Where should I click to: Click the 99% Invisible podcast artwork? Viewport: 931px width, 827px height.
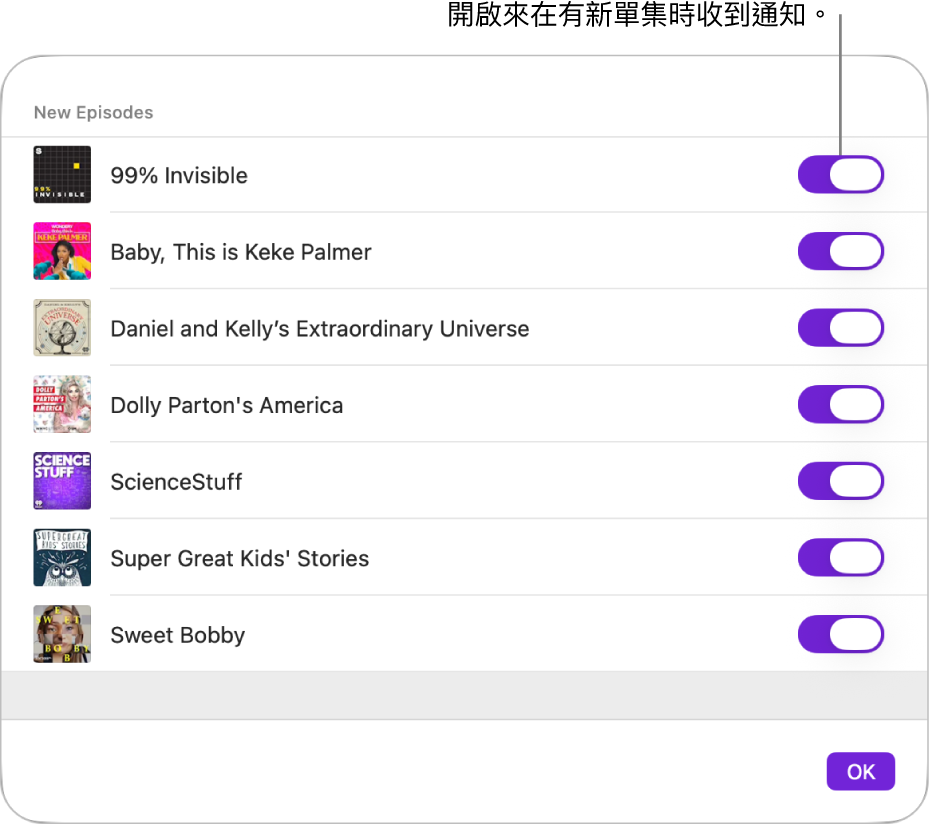click(x=62, y=175)
